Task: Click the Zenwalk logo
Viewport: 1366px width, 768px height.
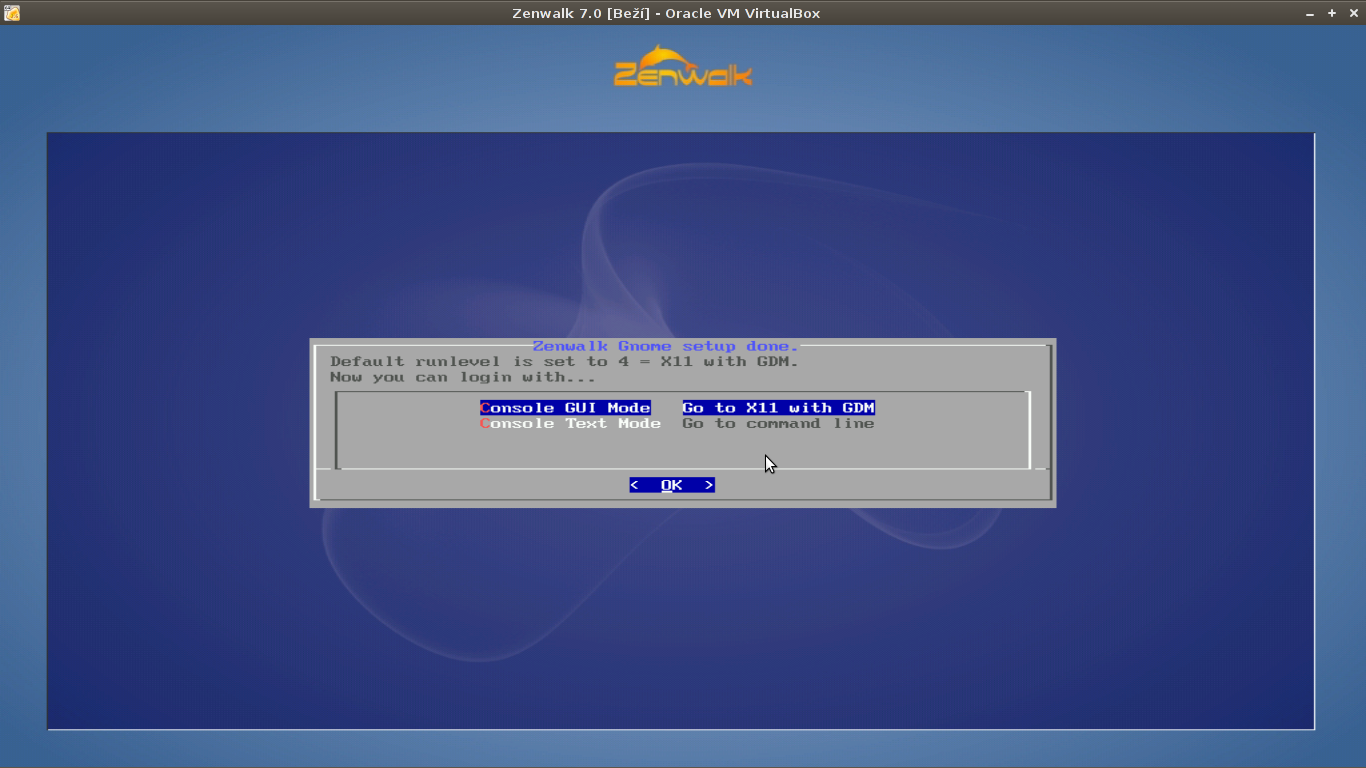Action: pyautogui.click(x=683, y=66)
